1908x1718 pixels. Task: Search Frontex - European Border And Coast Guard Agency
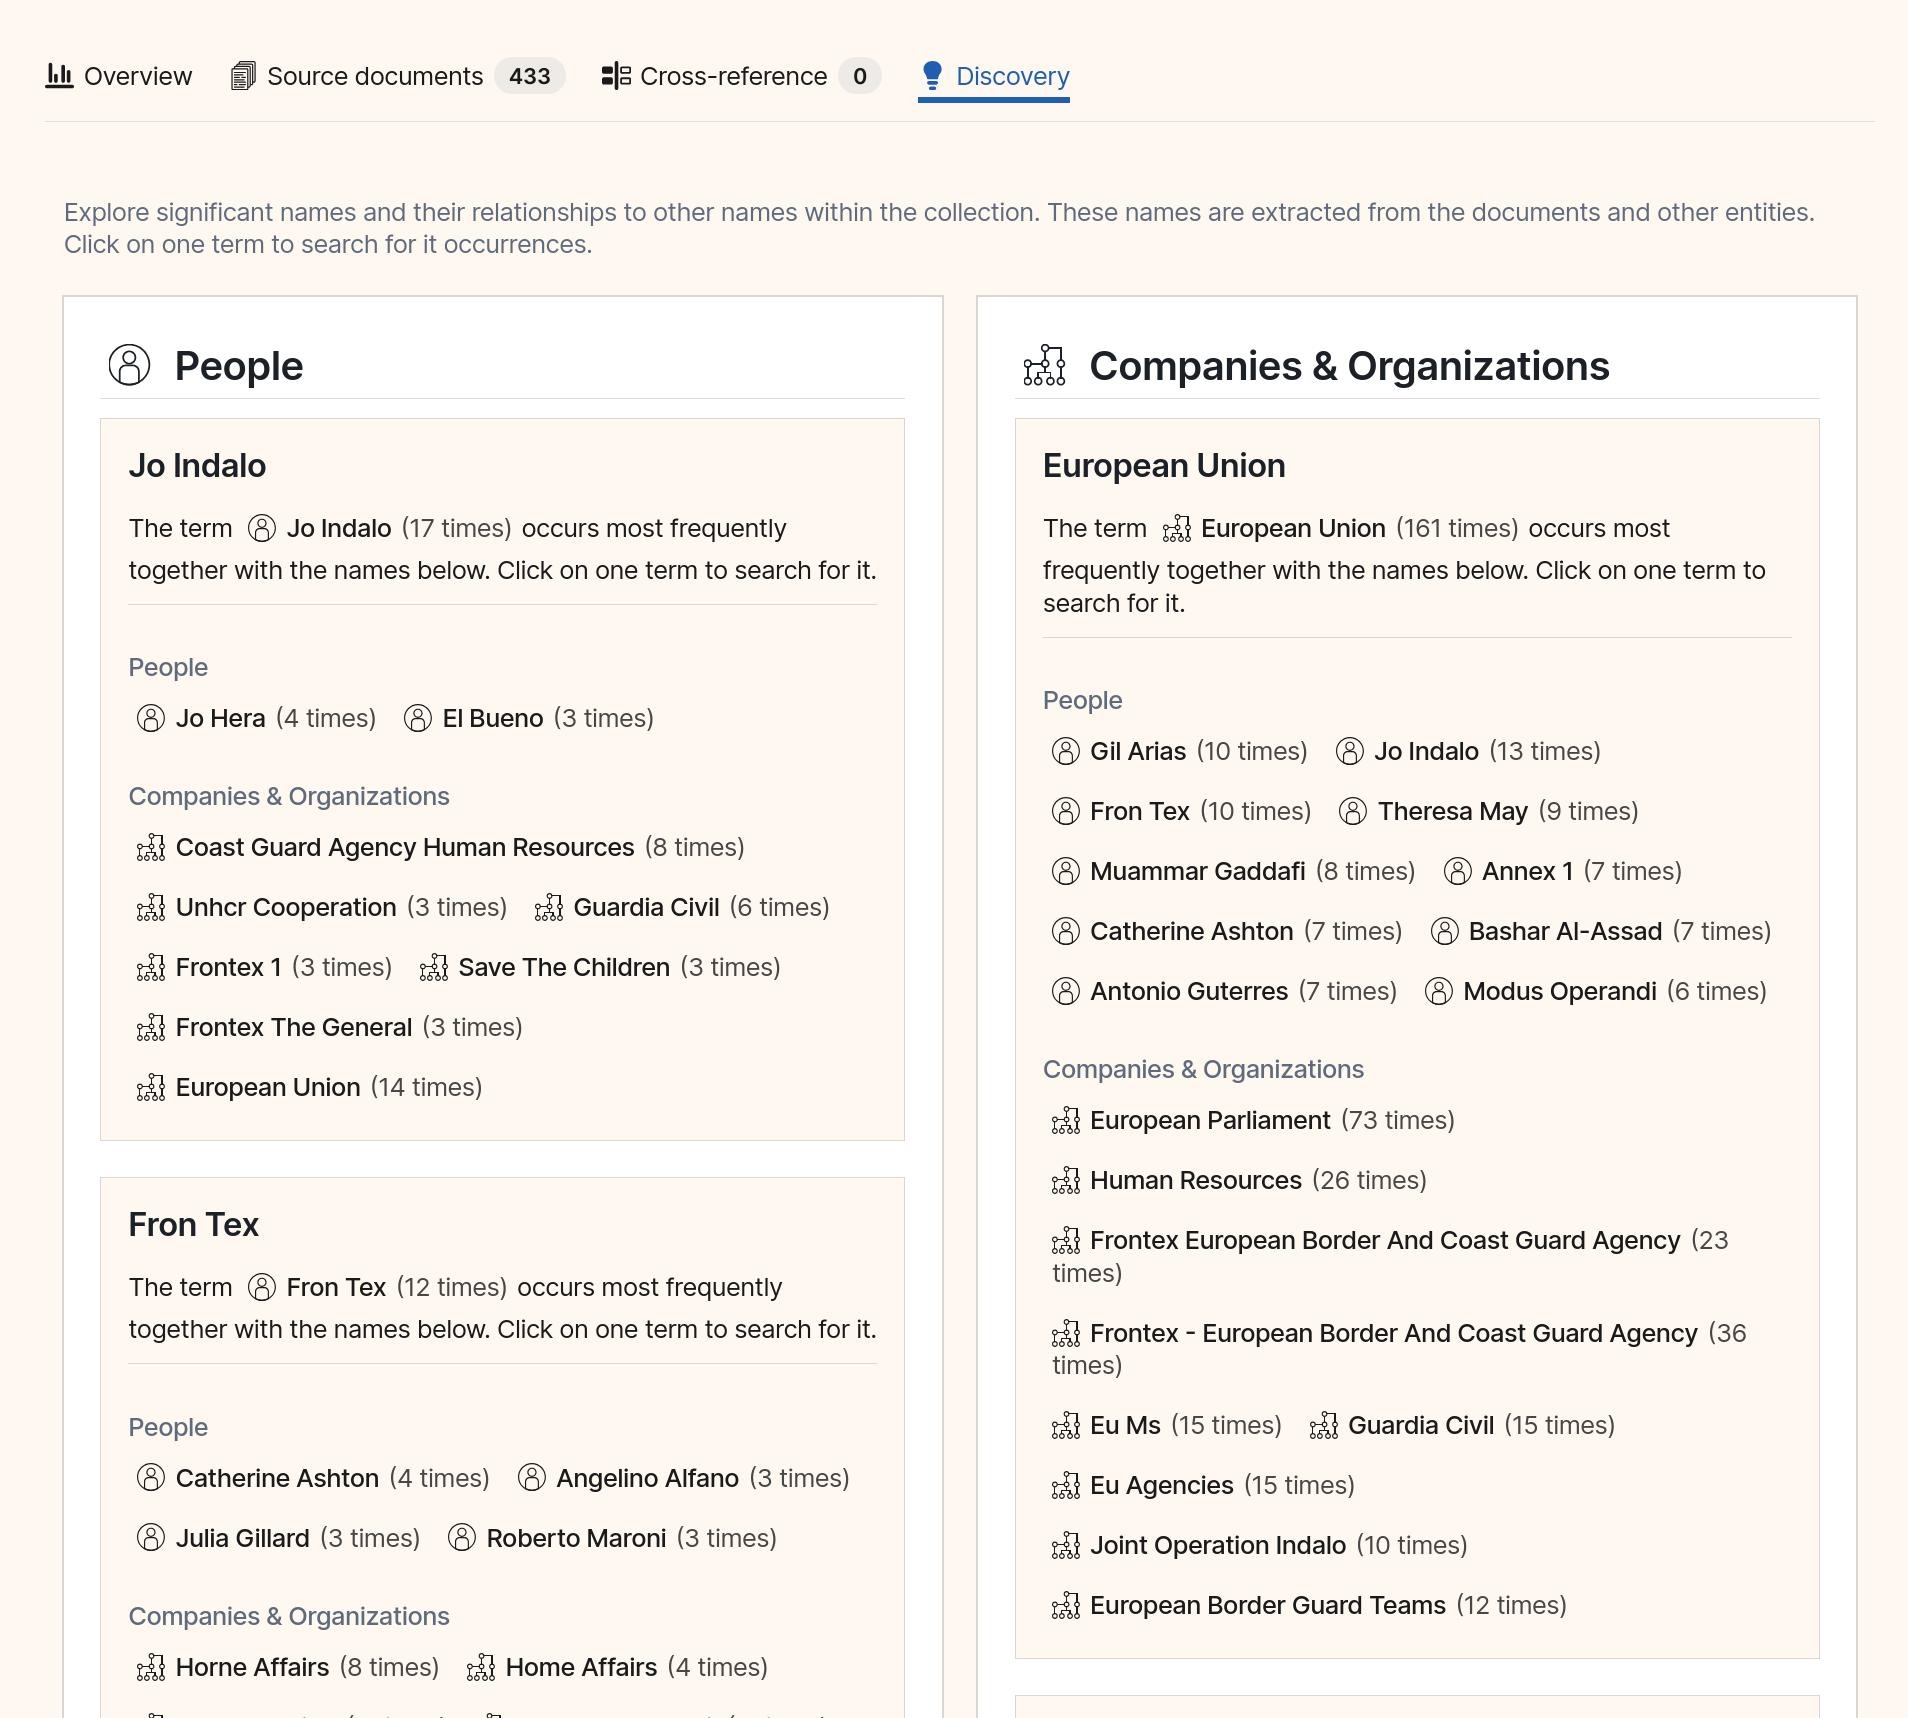click(x=1399, y=1348)
